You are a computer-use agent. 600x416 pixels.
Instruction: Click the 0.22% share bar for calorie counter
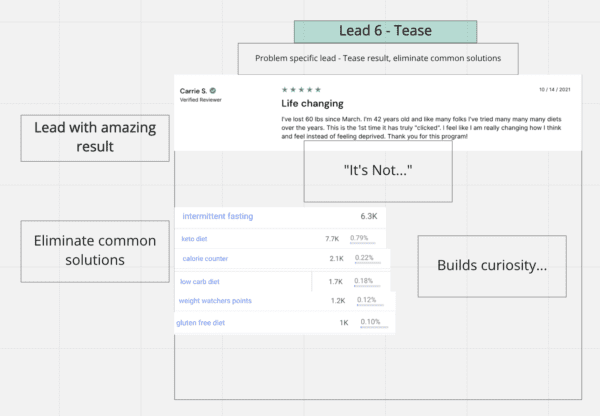point(367,263)
